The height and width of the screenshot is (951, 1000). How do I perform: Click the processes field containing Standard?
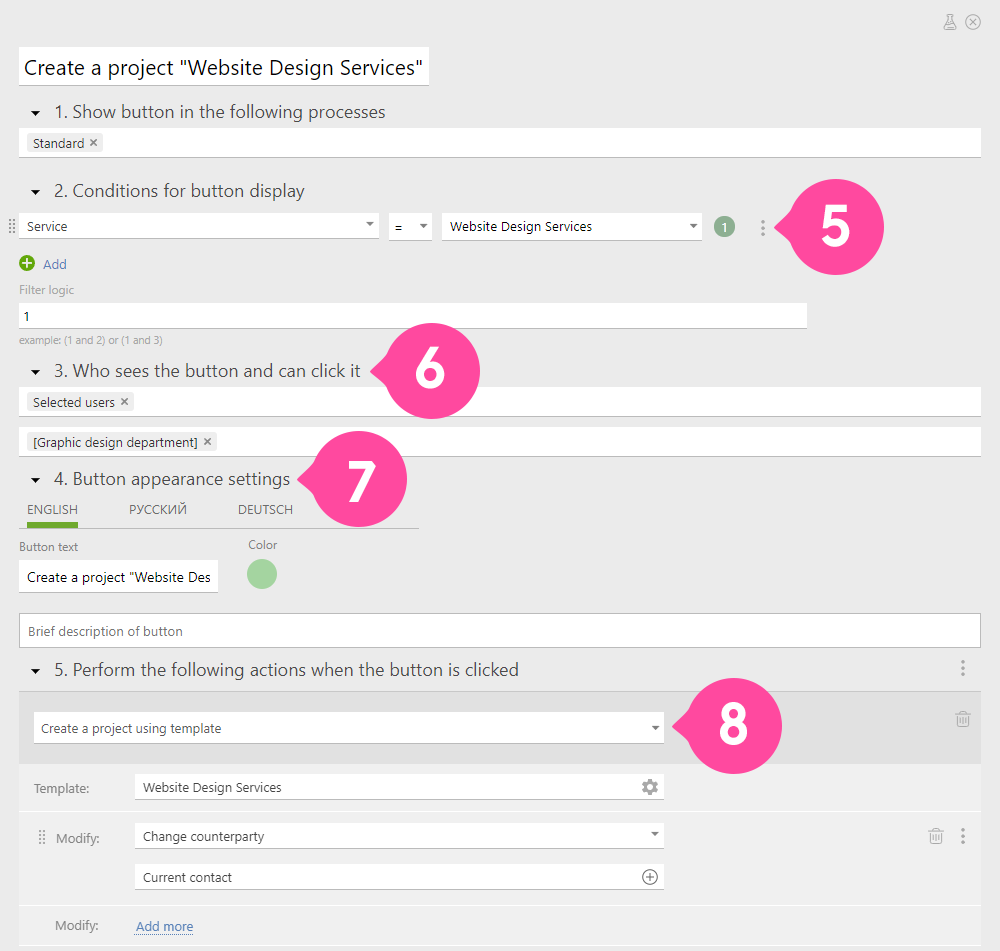(500, 143)
